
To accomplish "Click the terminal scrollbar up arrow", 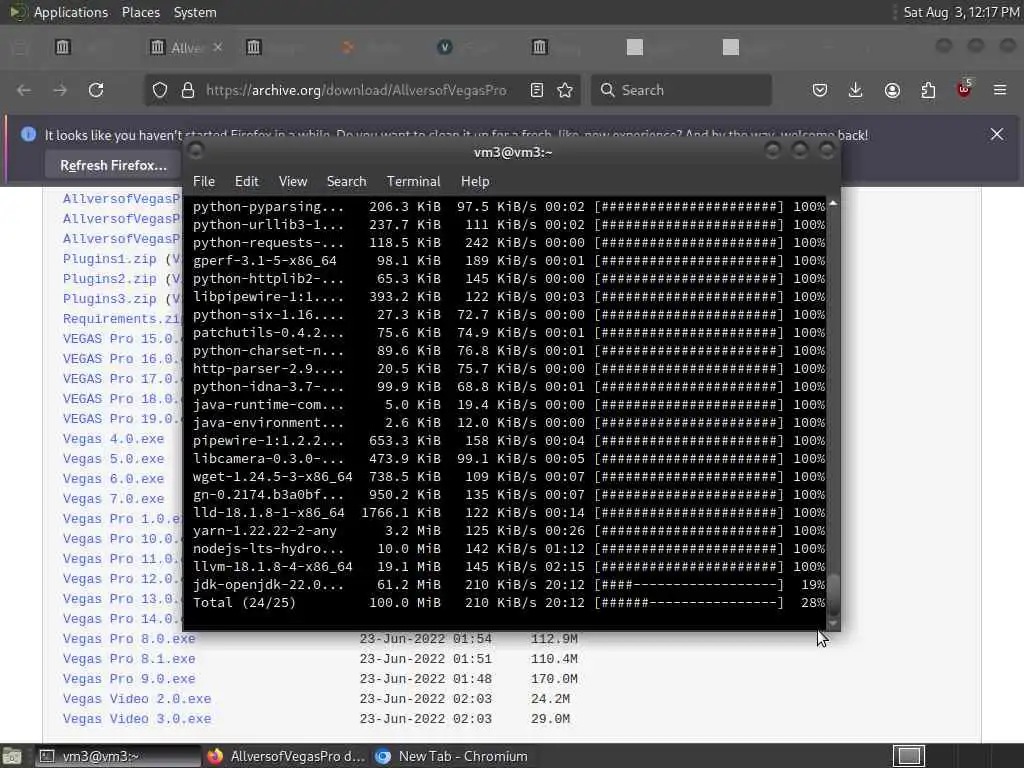I will (x=833, y=204).
